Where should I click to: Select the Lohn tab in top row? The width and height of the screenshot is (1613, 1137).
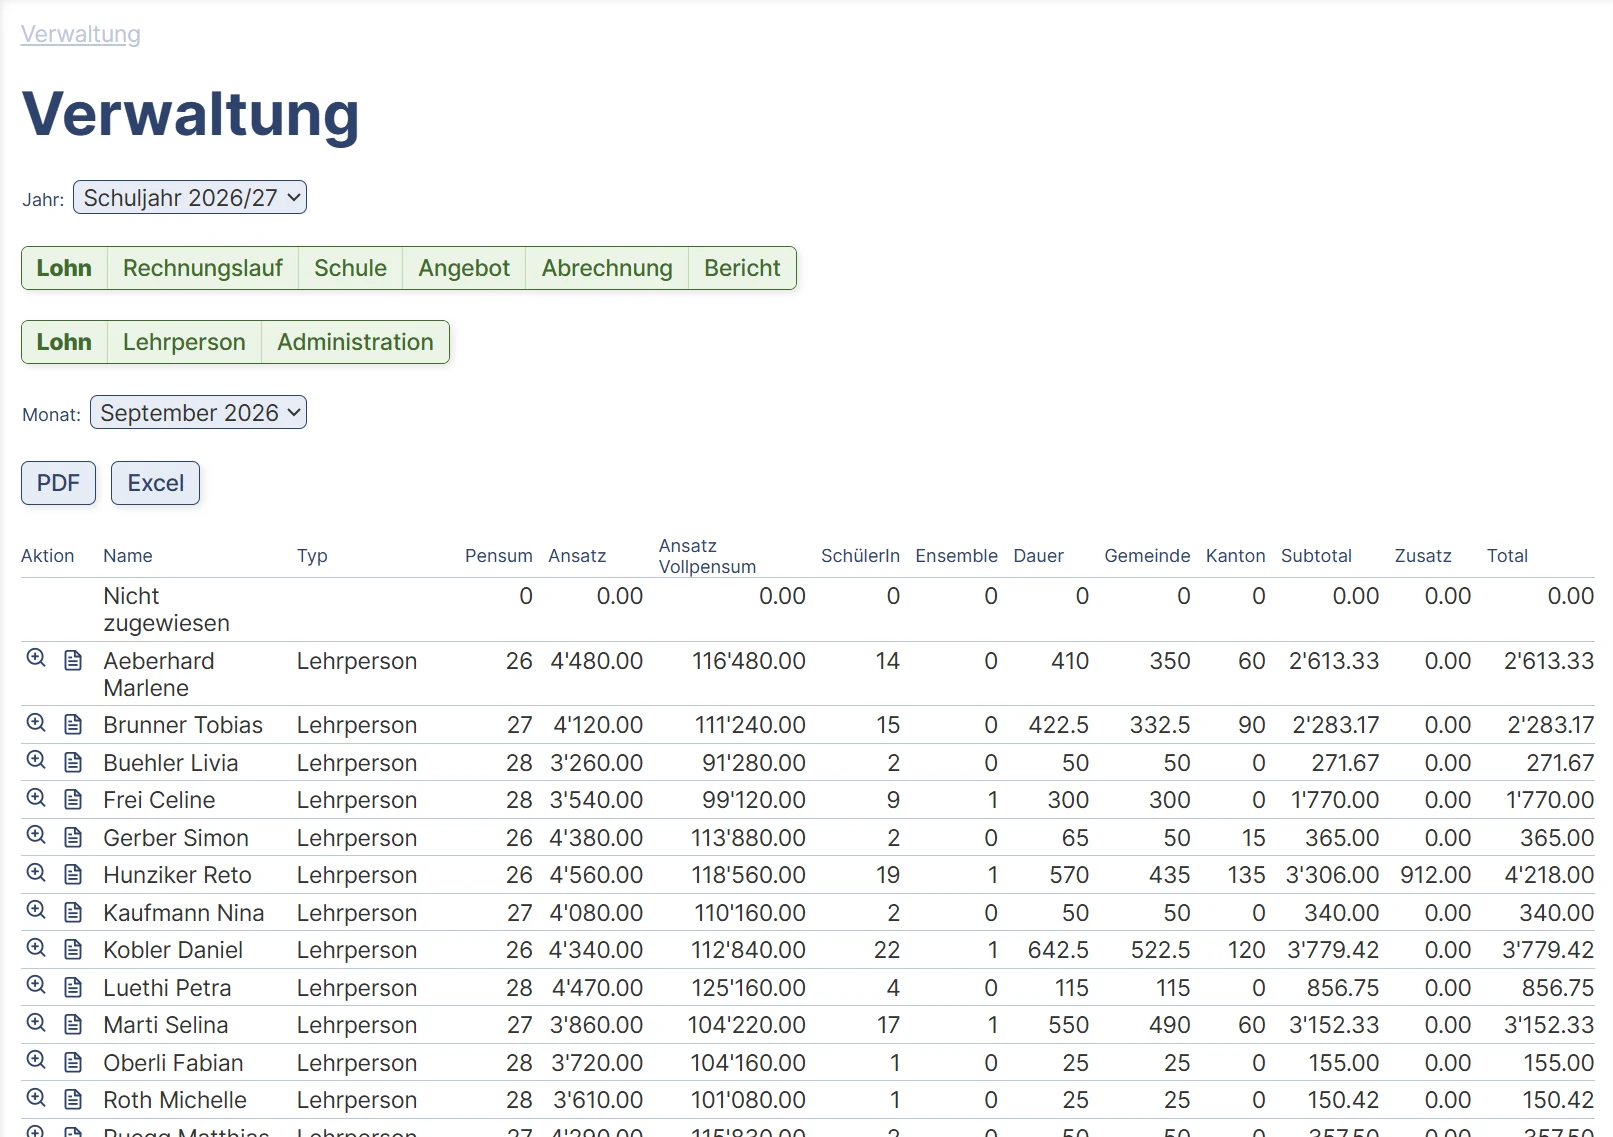64,268
